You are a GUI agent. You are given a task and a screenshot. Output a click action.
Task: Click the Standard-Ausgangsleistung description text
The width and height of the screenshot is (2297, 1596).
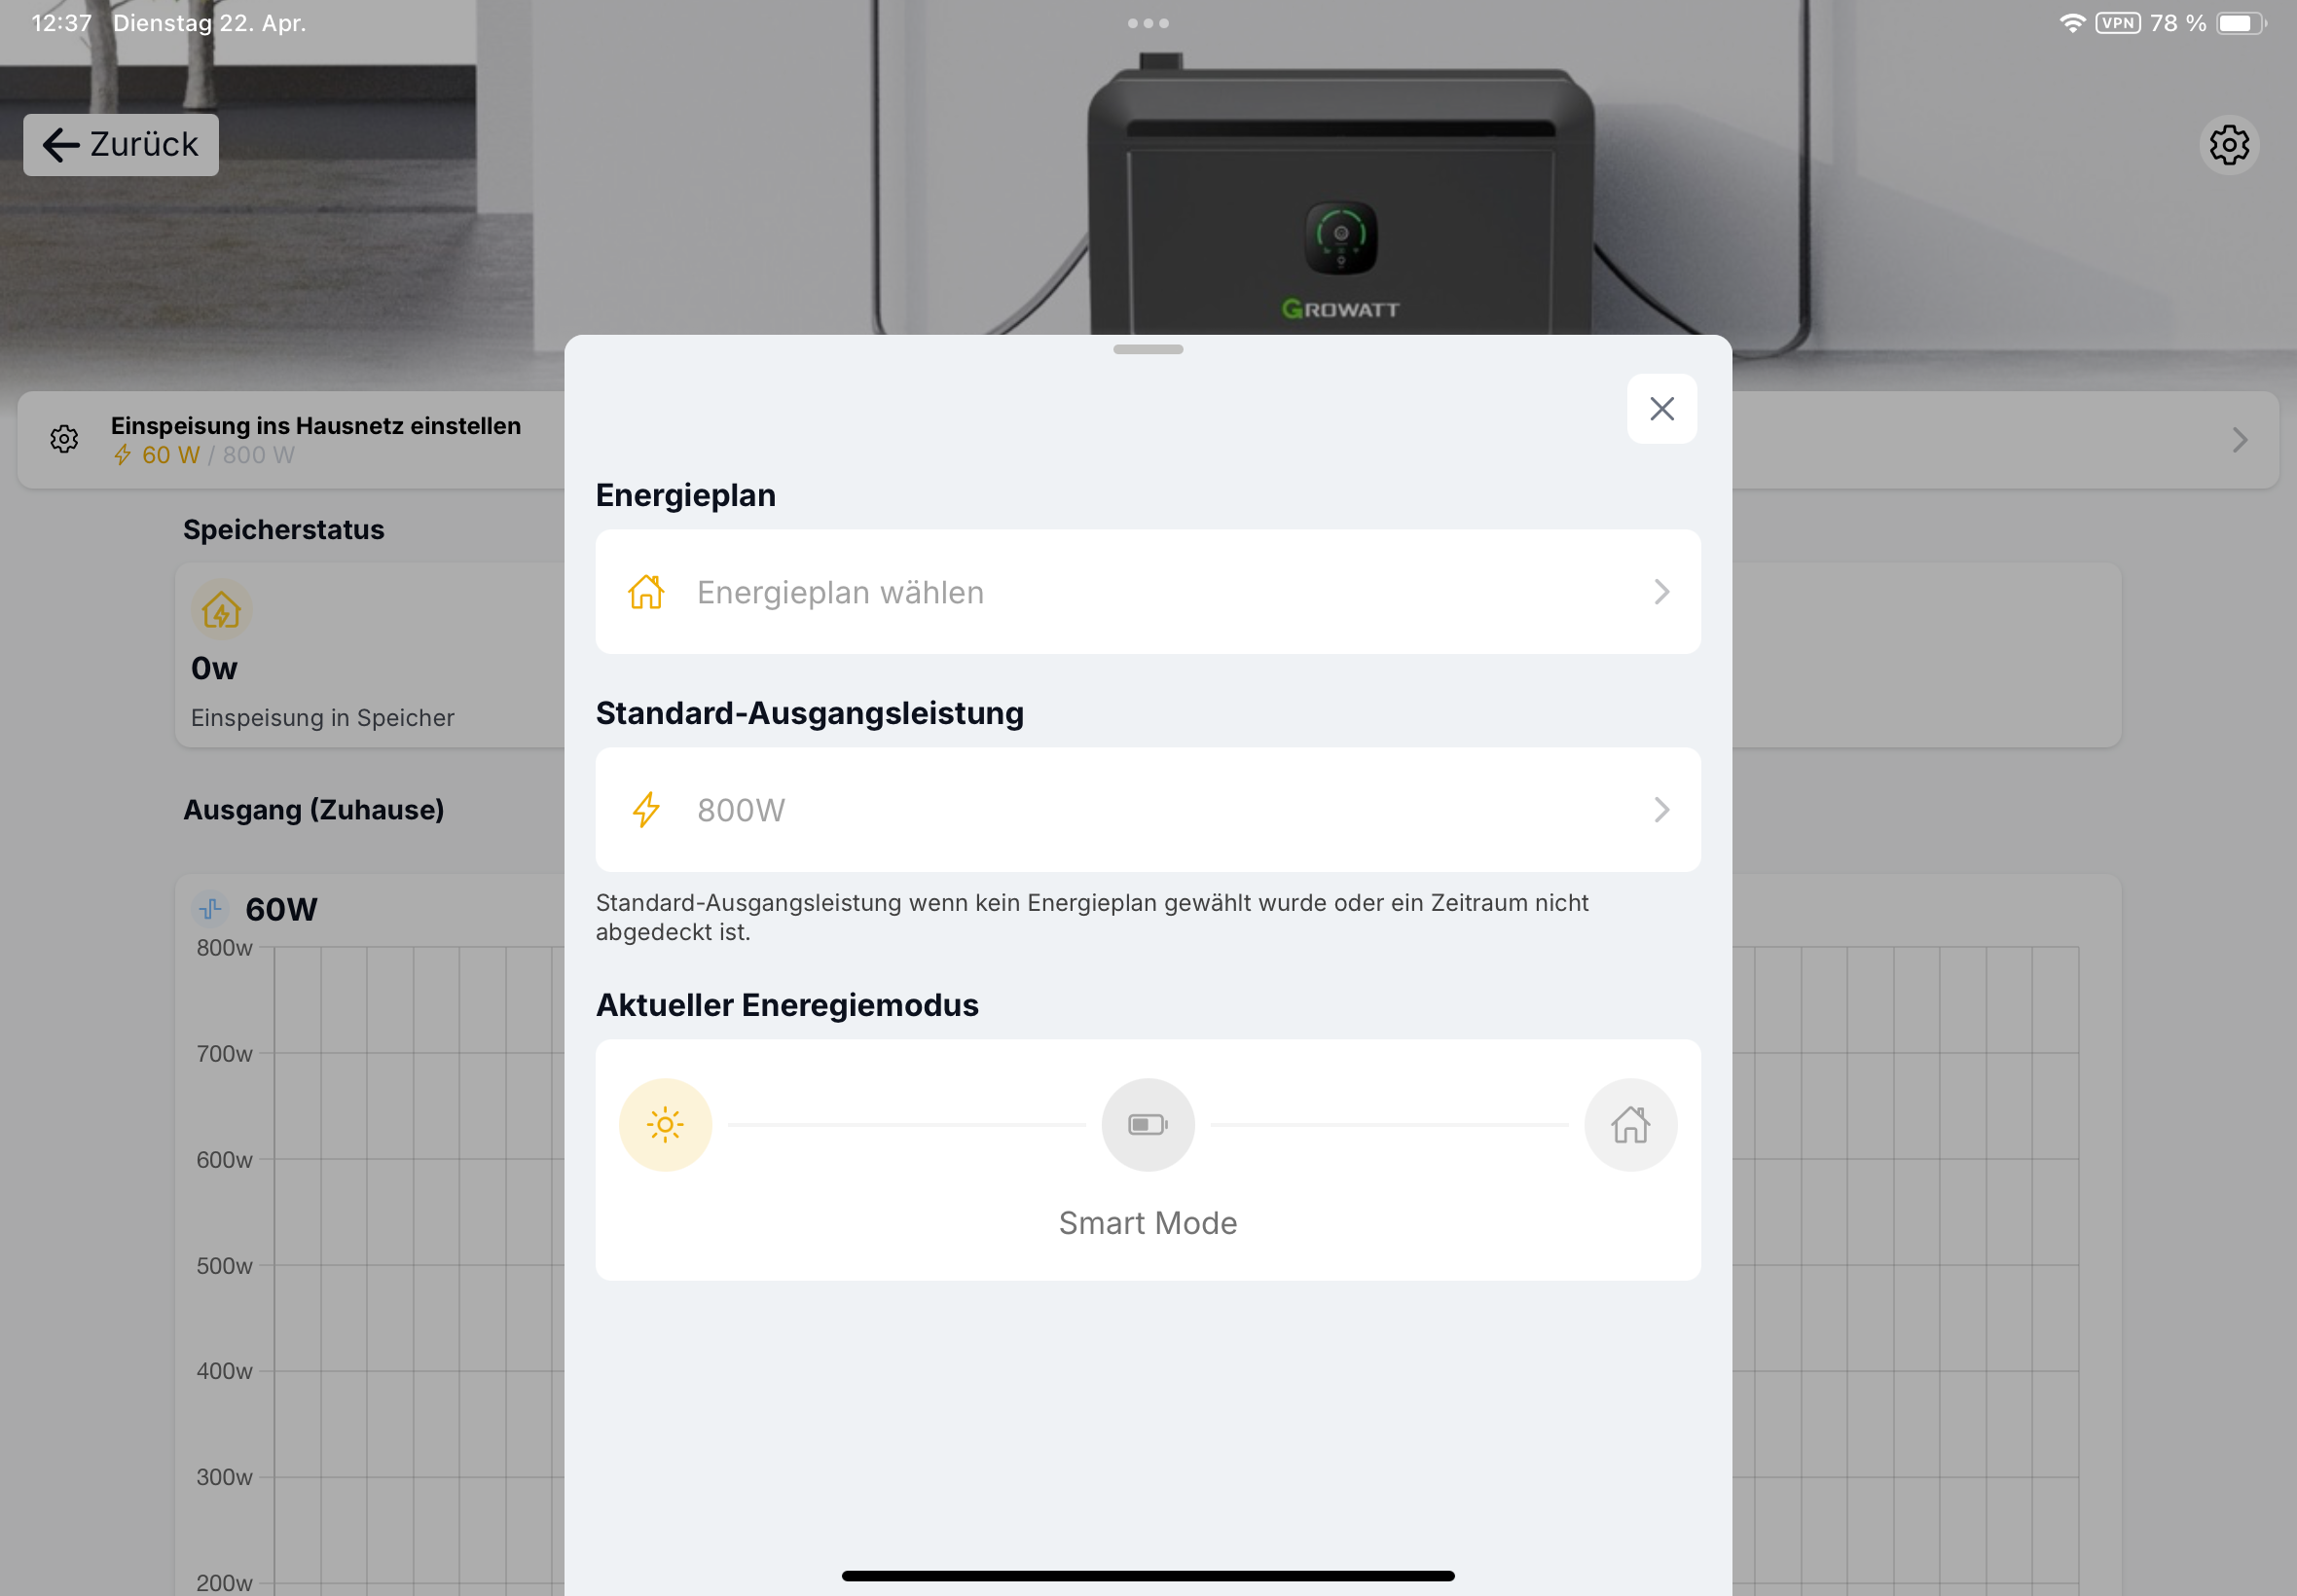click(x=1092, y=917)
